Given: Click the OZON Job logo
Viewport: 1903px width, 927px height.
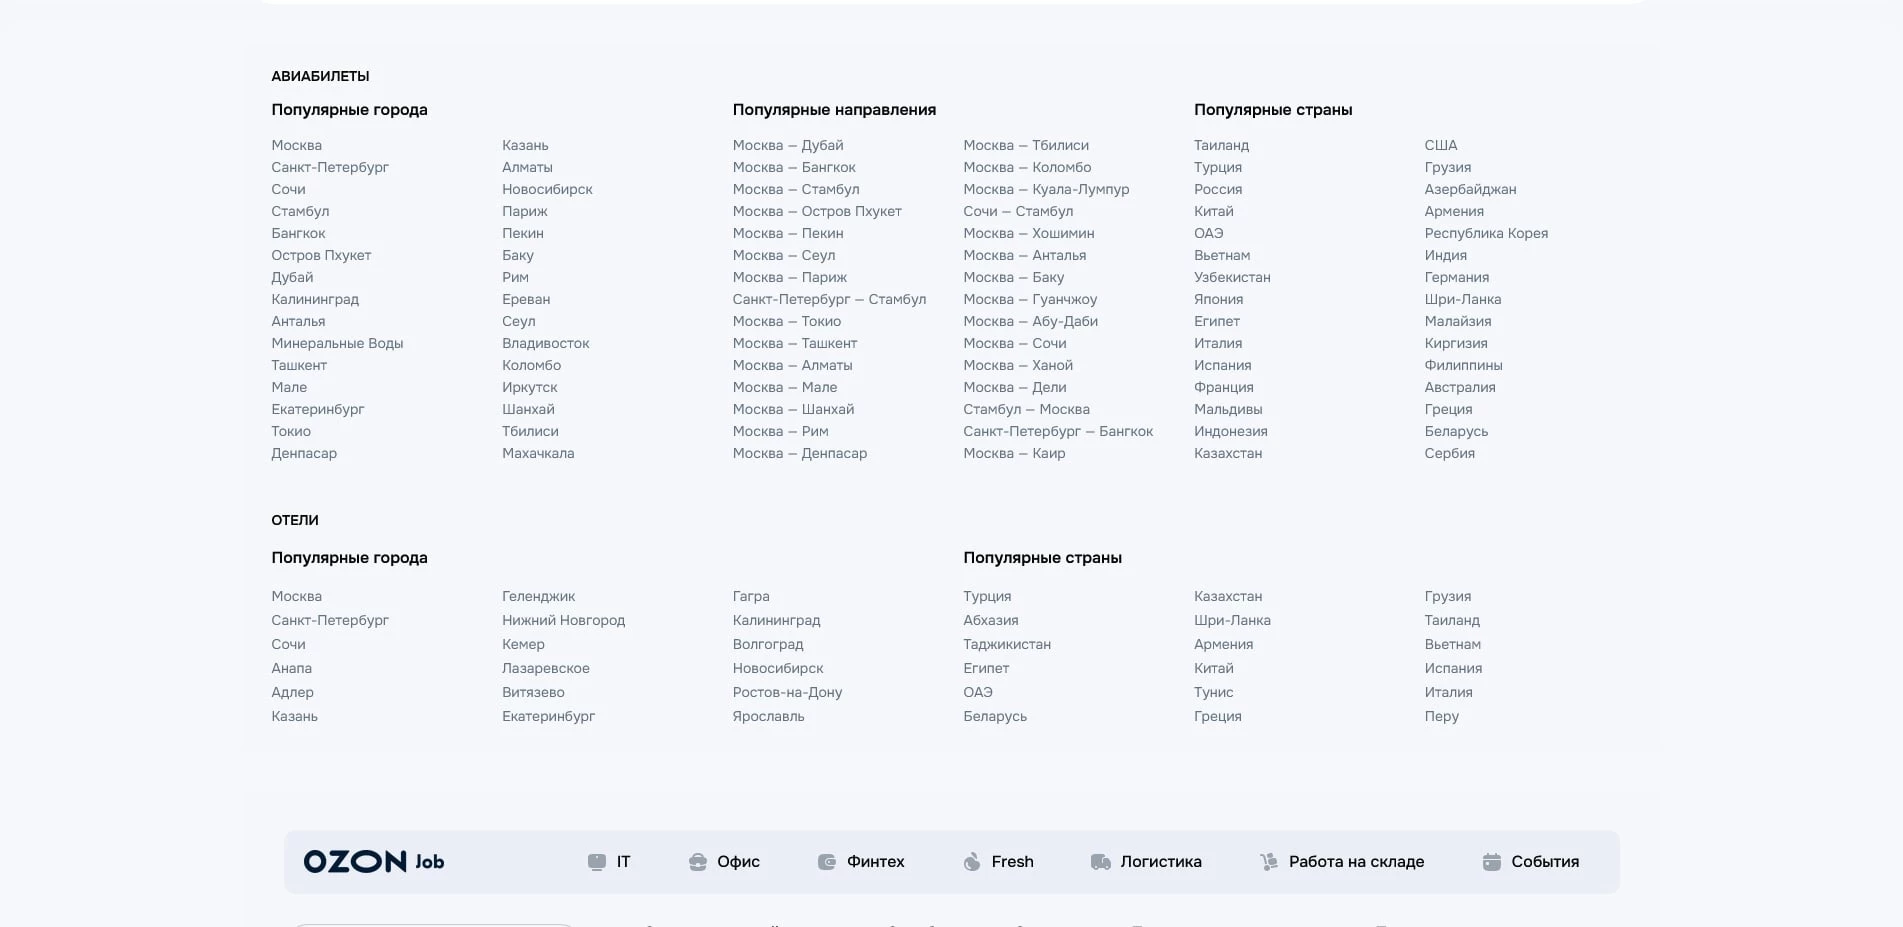Looking at the screenshot, I should [x=373, y=862].
